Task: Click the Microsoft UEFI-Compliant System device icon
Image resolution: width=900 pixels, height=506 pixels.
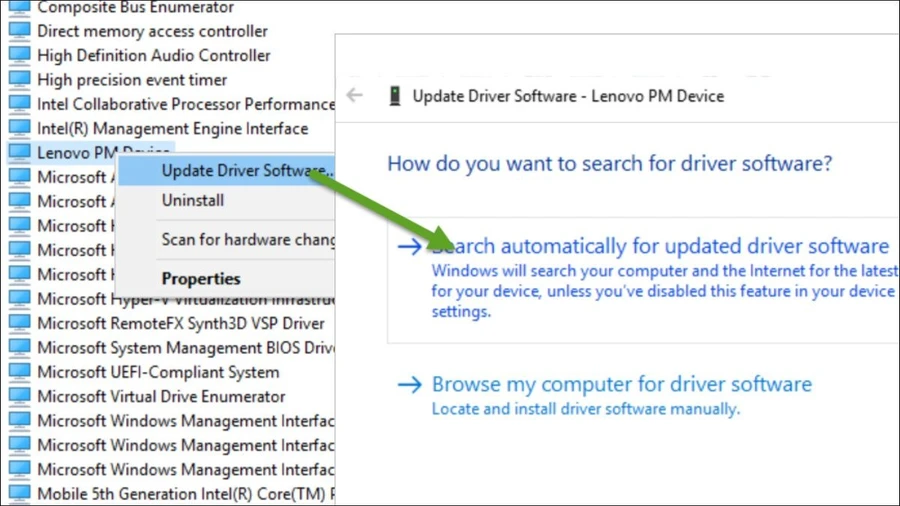Action: [x=20, y=372]
